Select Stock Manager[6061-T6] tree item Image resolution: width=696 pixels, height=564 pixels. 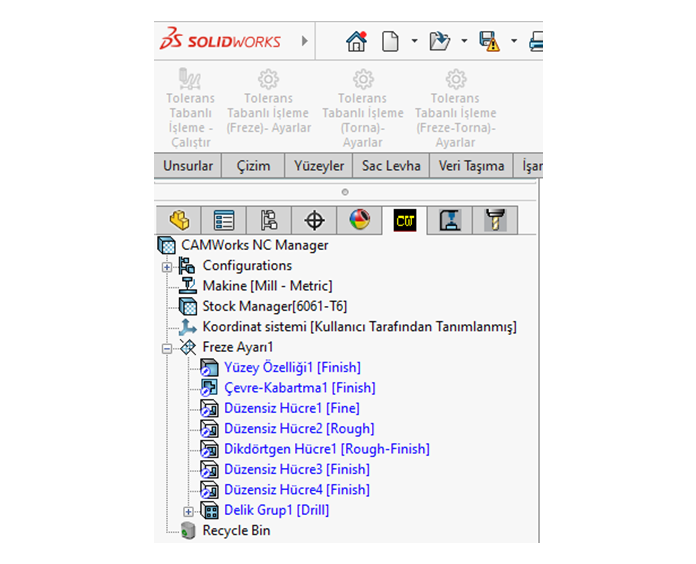(x=274, y=306)
